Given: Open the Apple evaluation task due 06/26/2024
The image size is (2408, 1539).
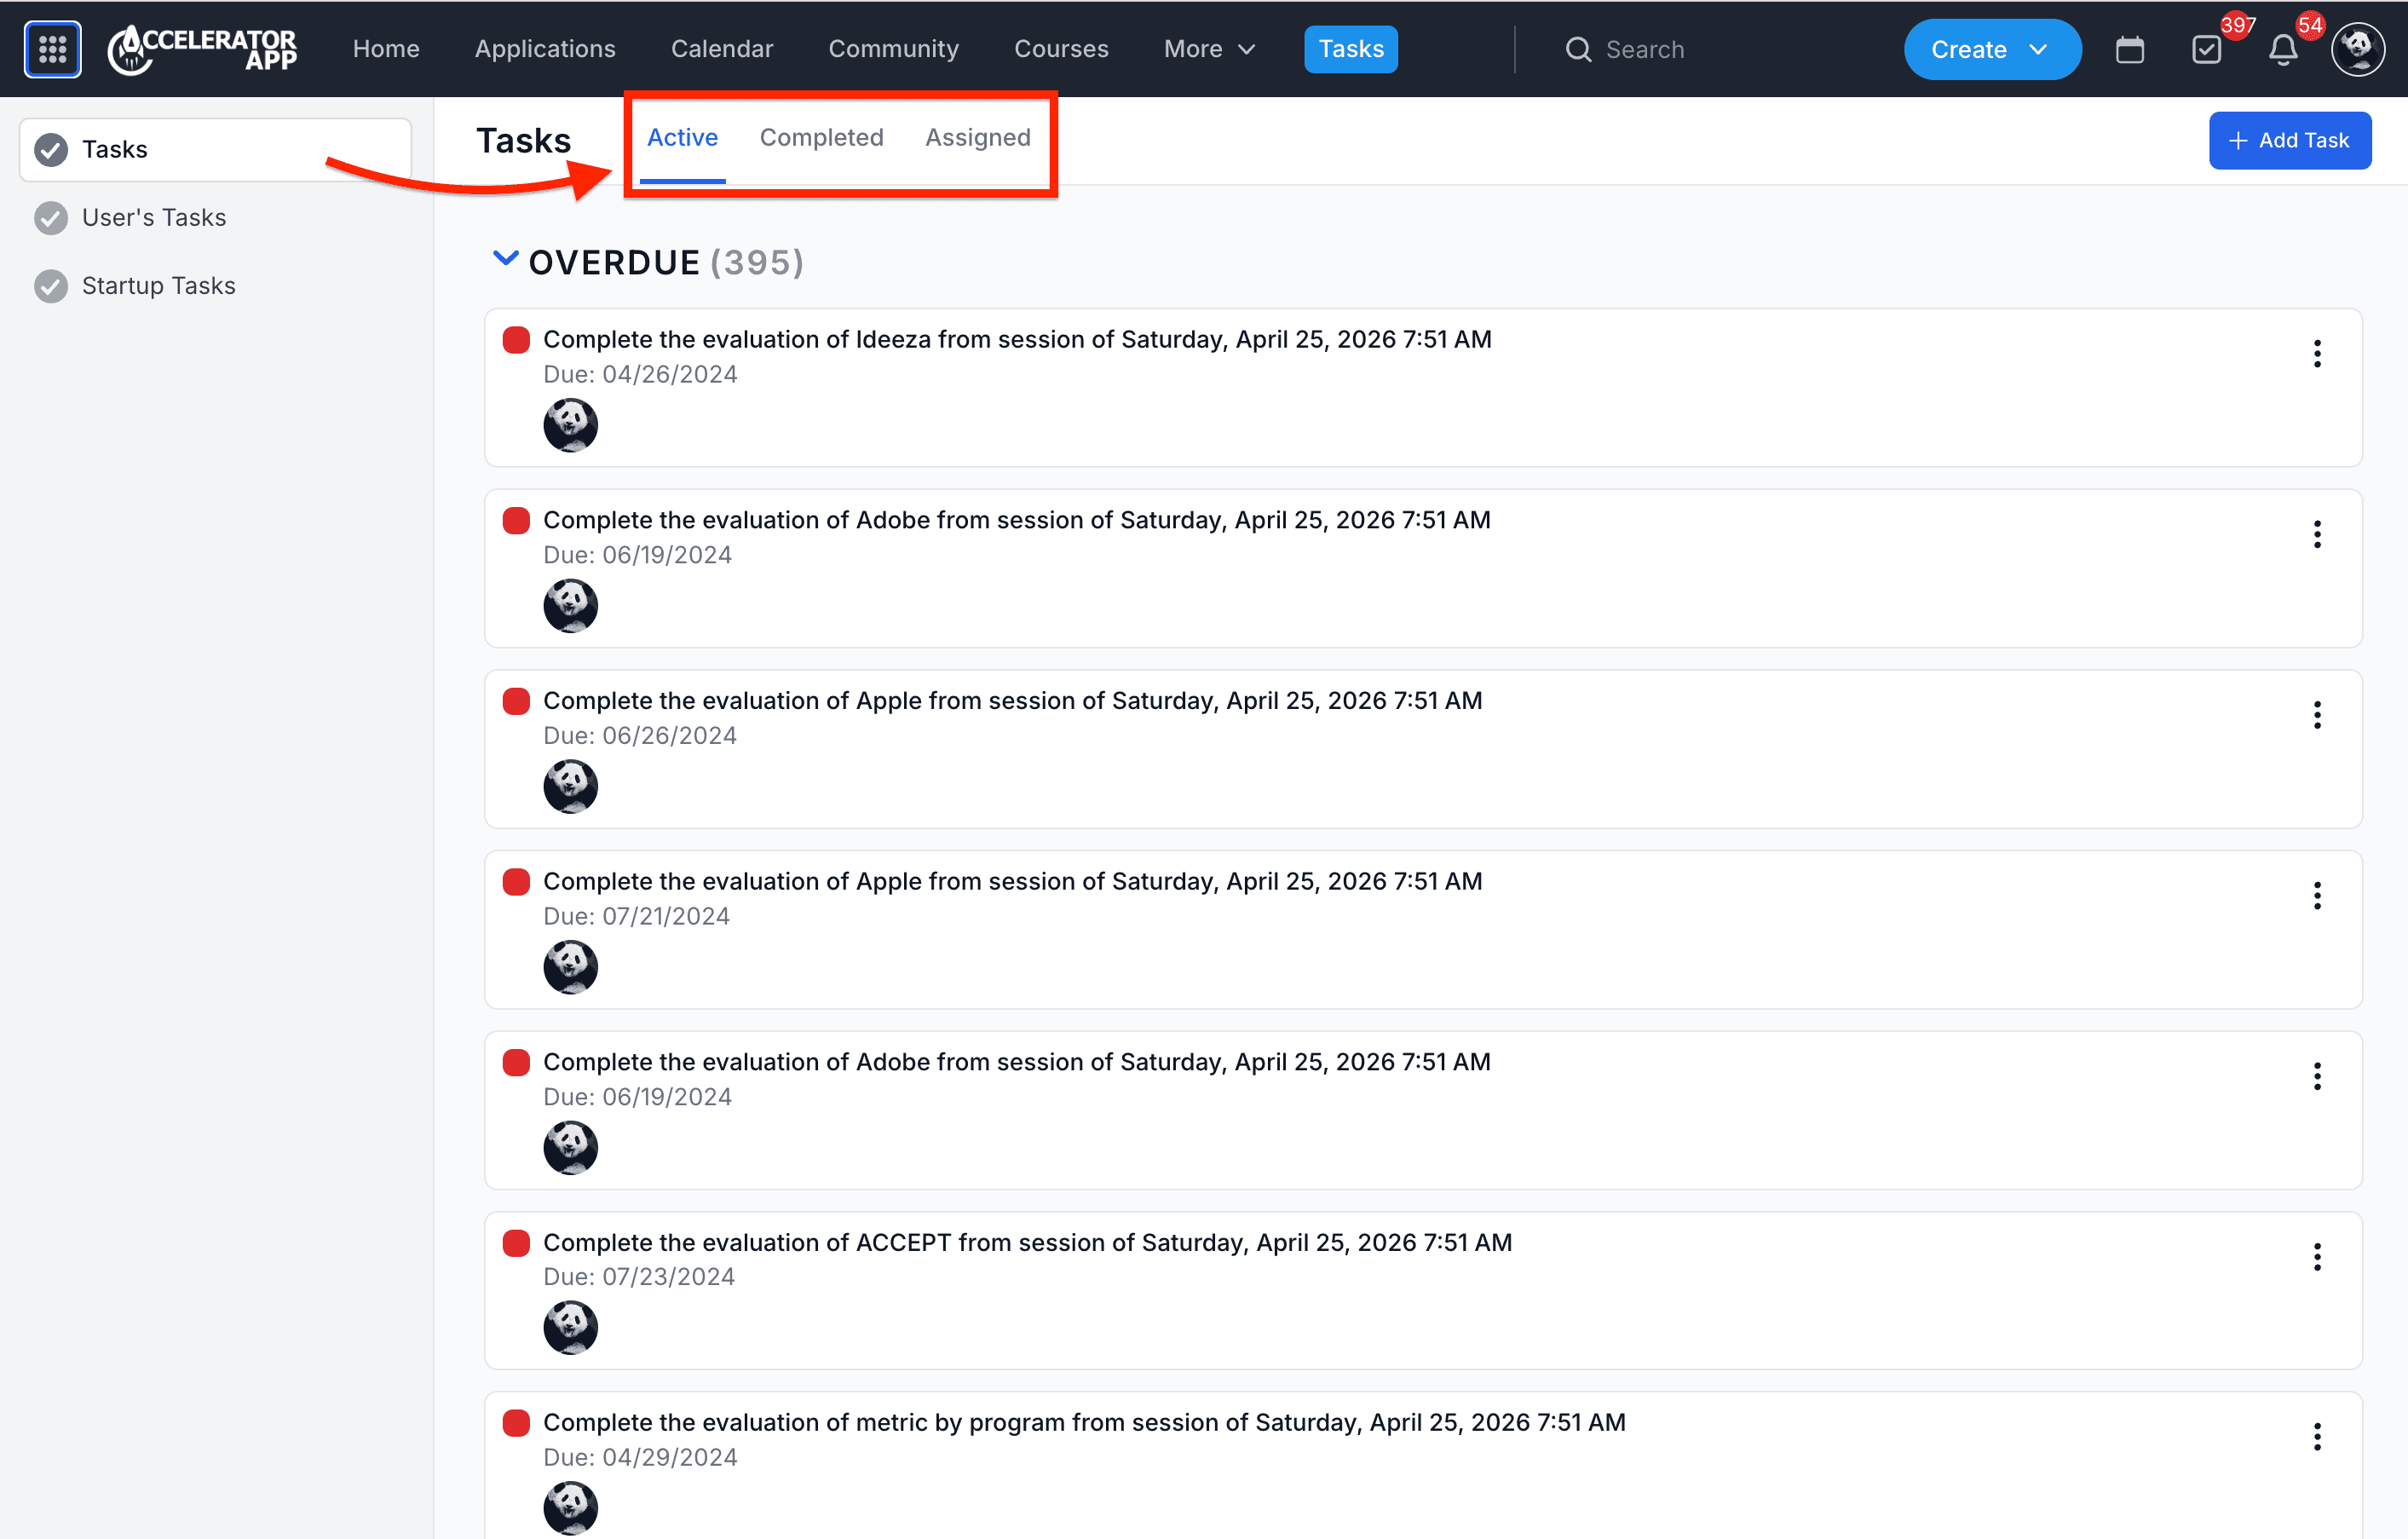Looking at the screenshot, I should pos(1012,701).
